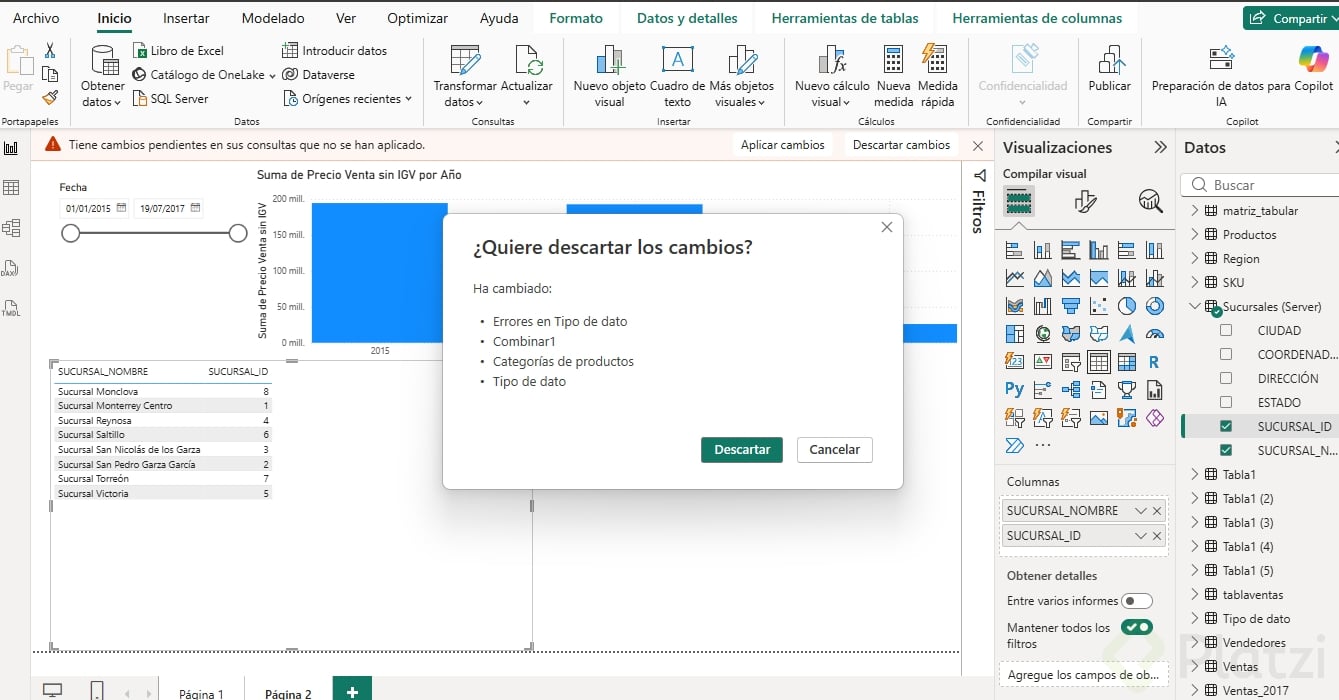Click Descartar cambios in banner
1339x700 pixels.
coord(901,145)
